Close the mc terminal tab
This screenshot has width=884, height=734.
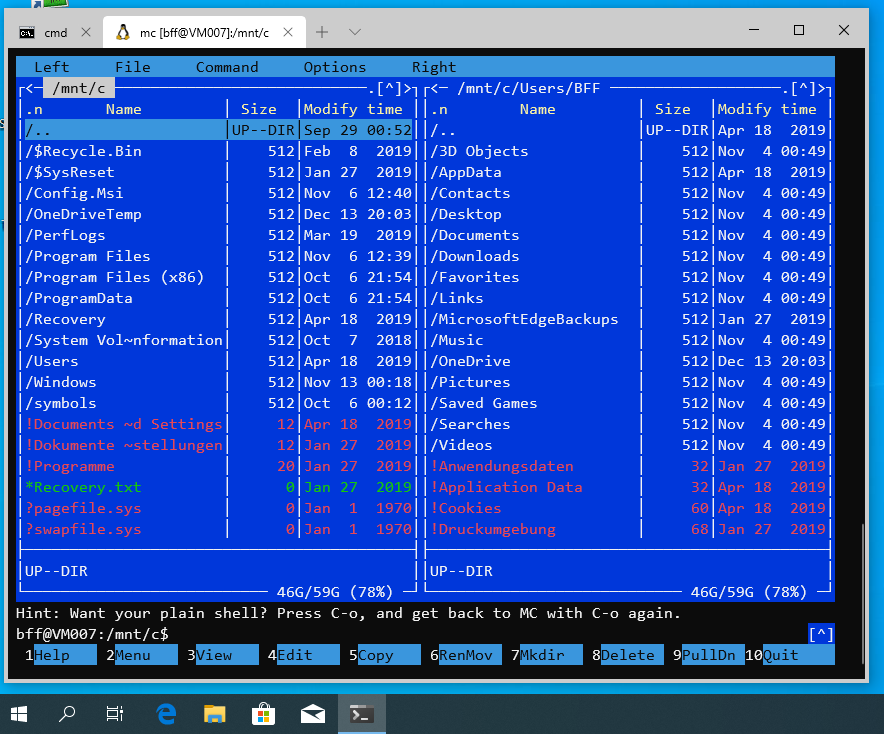click(x=288, y=32)
